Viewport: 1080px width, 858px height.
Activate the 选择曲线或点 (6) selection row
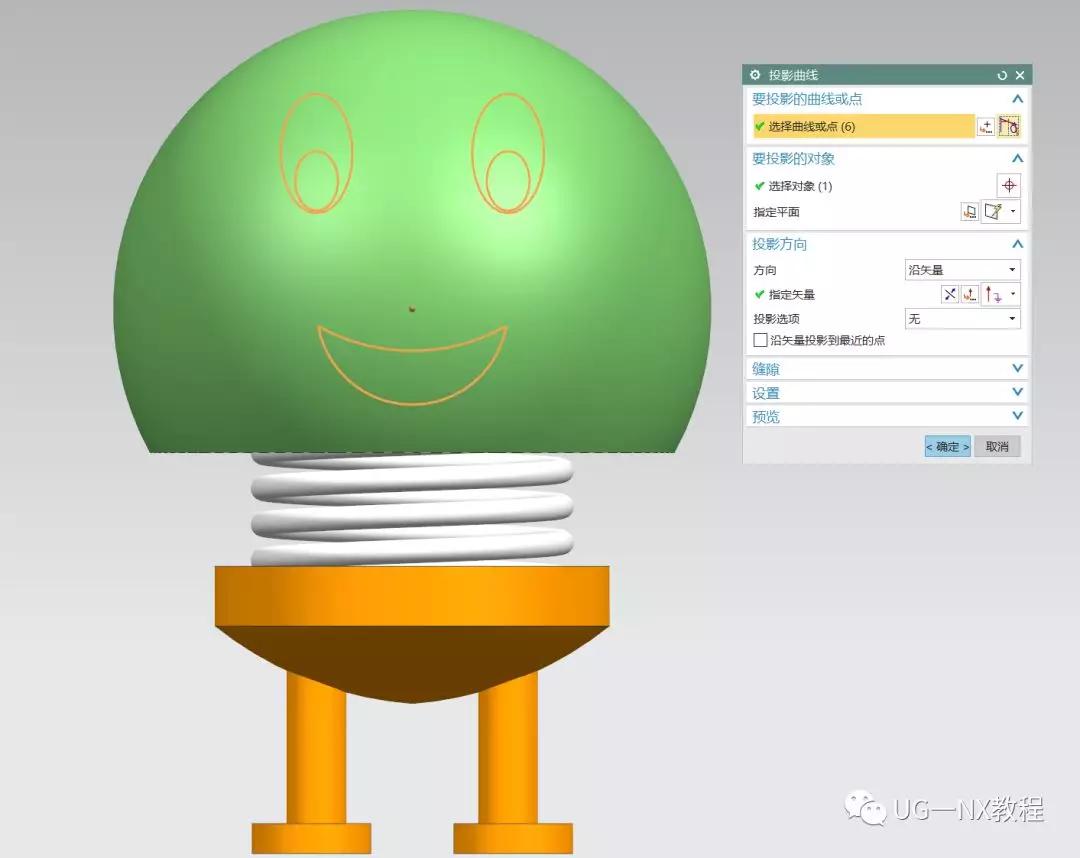tap(863, 127)
